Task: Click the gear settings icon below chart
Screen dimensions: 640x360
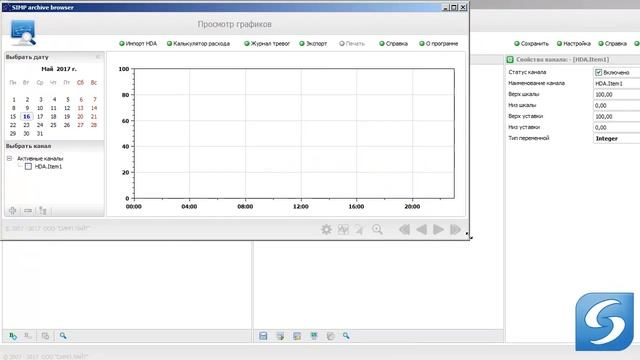Action: (x=326, y=229)
